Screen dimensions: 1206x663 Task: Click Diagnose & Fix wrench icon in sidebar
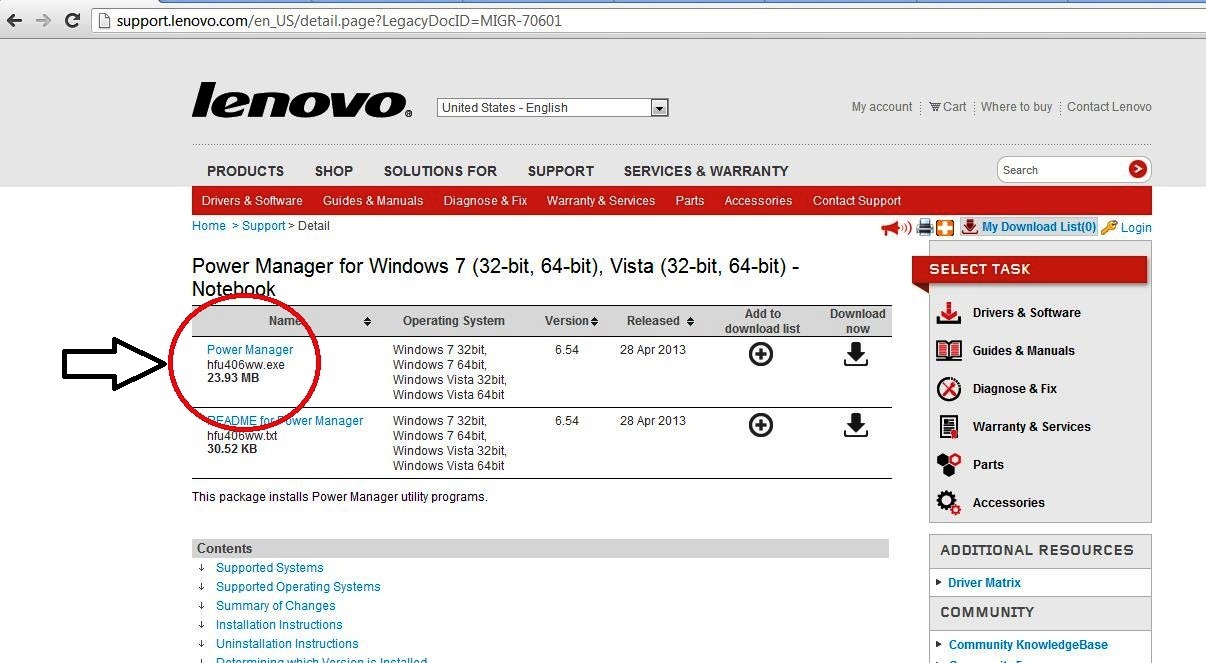(x=948, y=389)
